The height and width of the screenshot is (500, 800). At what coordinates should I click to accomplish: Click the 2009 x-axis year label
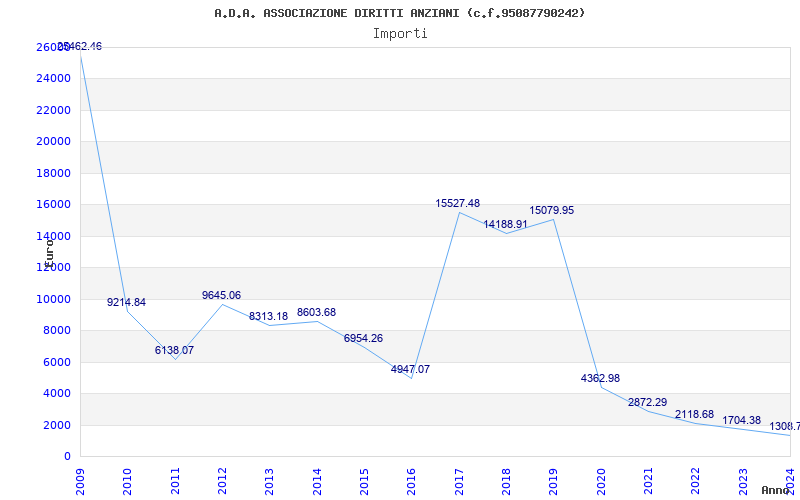pos(80,482)
